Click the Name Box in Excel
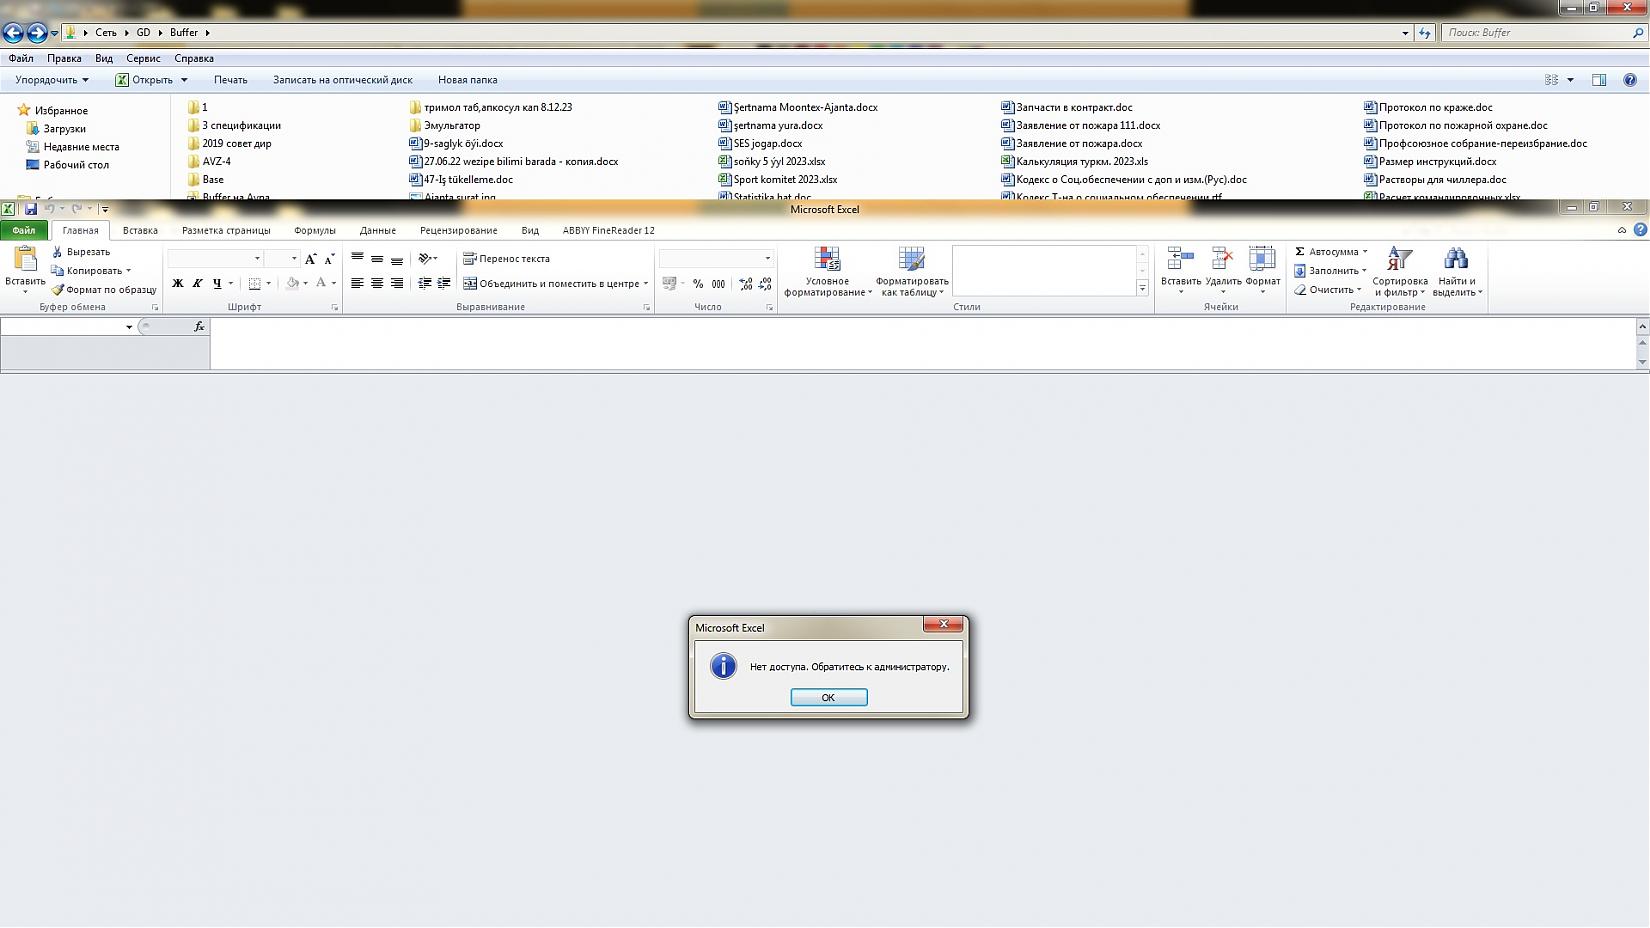 pos(62,327)
